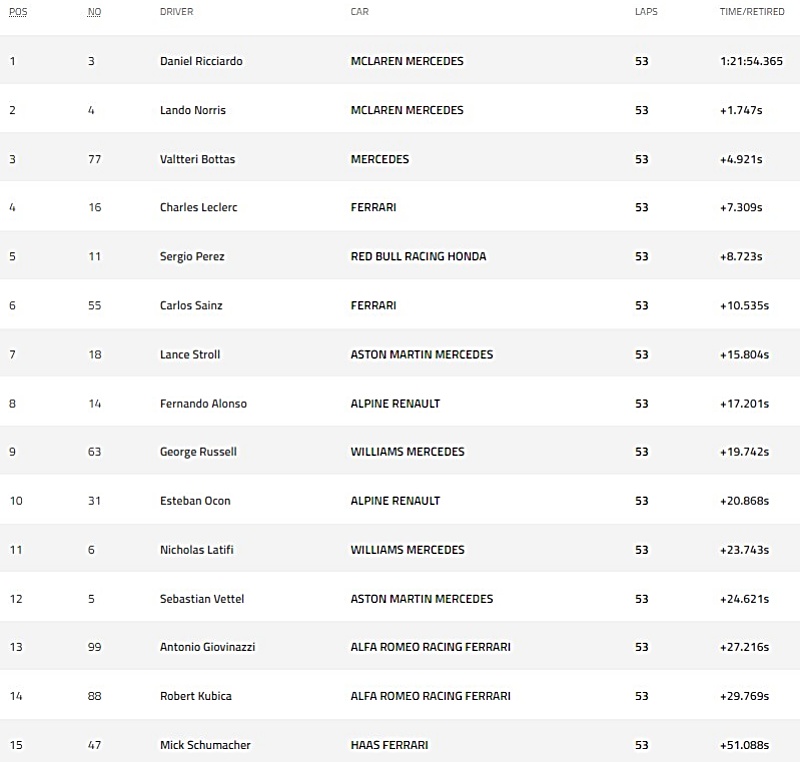Select Sebastian Vettel driver name

tap(202, 599)
